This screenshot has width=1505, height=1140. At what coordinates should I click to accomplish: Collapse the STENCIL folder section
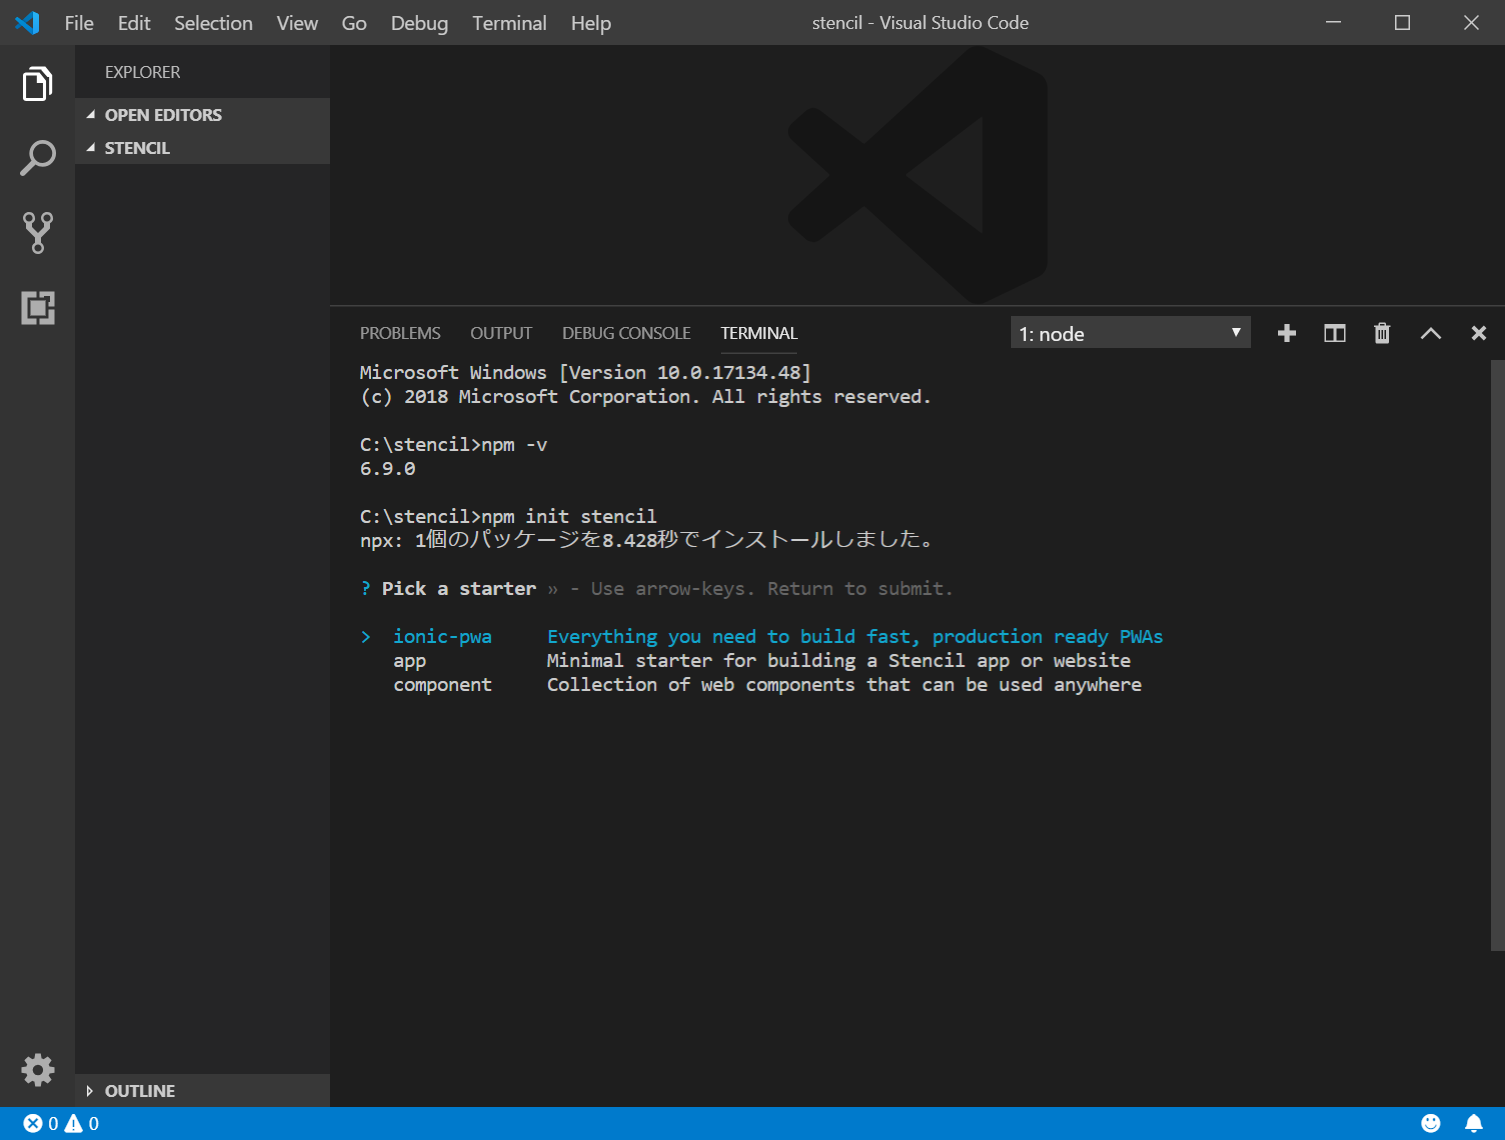pos(202,148)
